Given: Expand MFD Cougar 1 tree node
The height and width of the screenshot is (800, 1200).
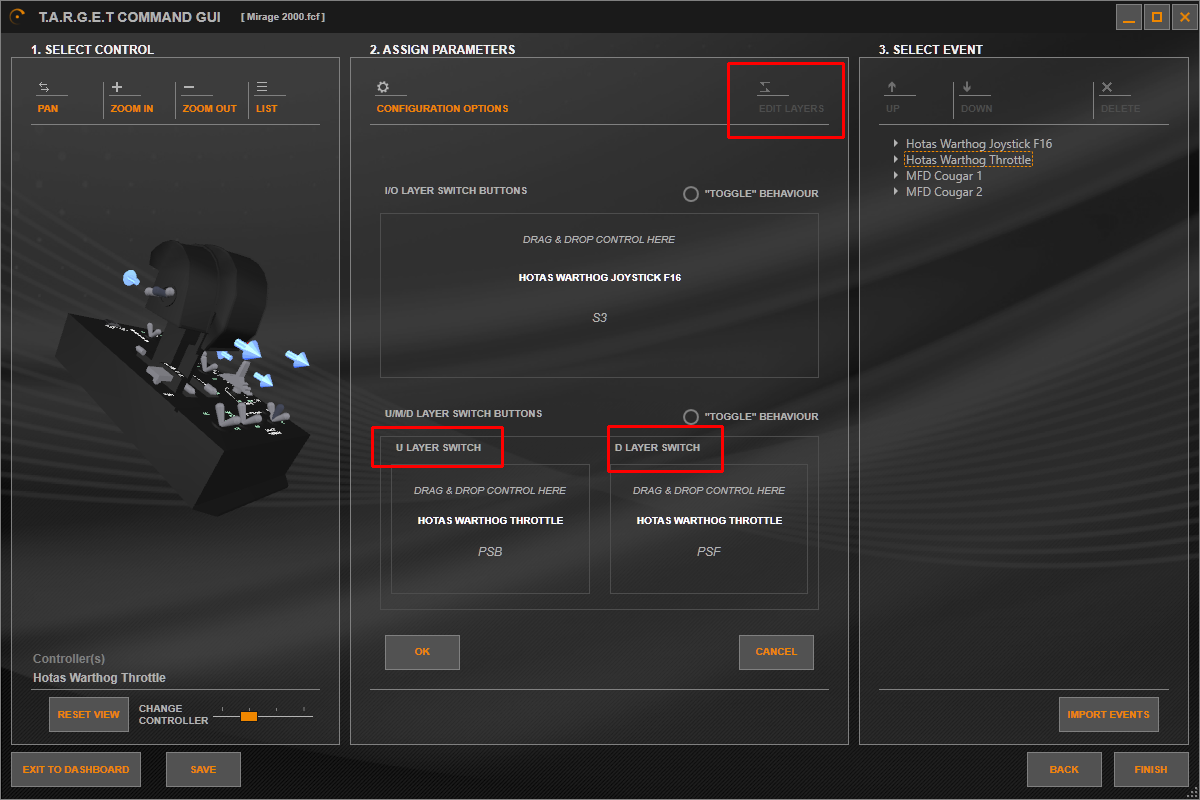Looking at the screenshot, I should pyautogui.click(x=896, y=176).
